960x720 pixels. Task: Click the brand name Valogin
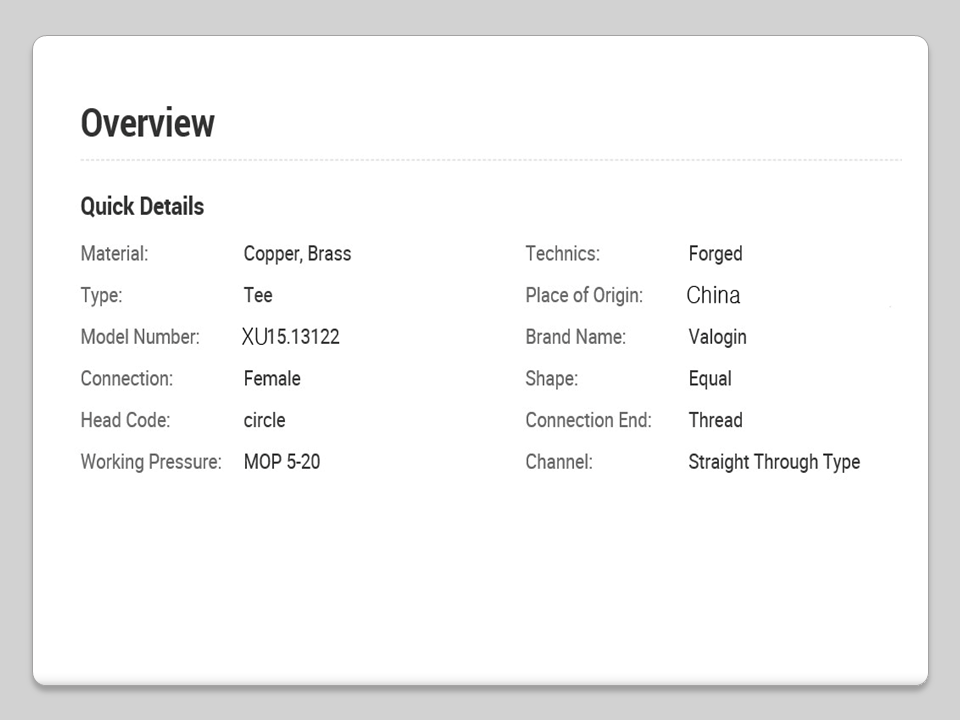point(717,337)
